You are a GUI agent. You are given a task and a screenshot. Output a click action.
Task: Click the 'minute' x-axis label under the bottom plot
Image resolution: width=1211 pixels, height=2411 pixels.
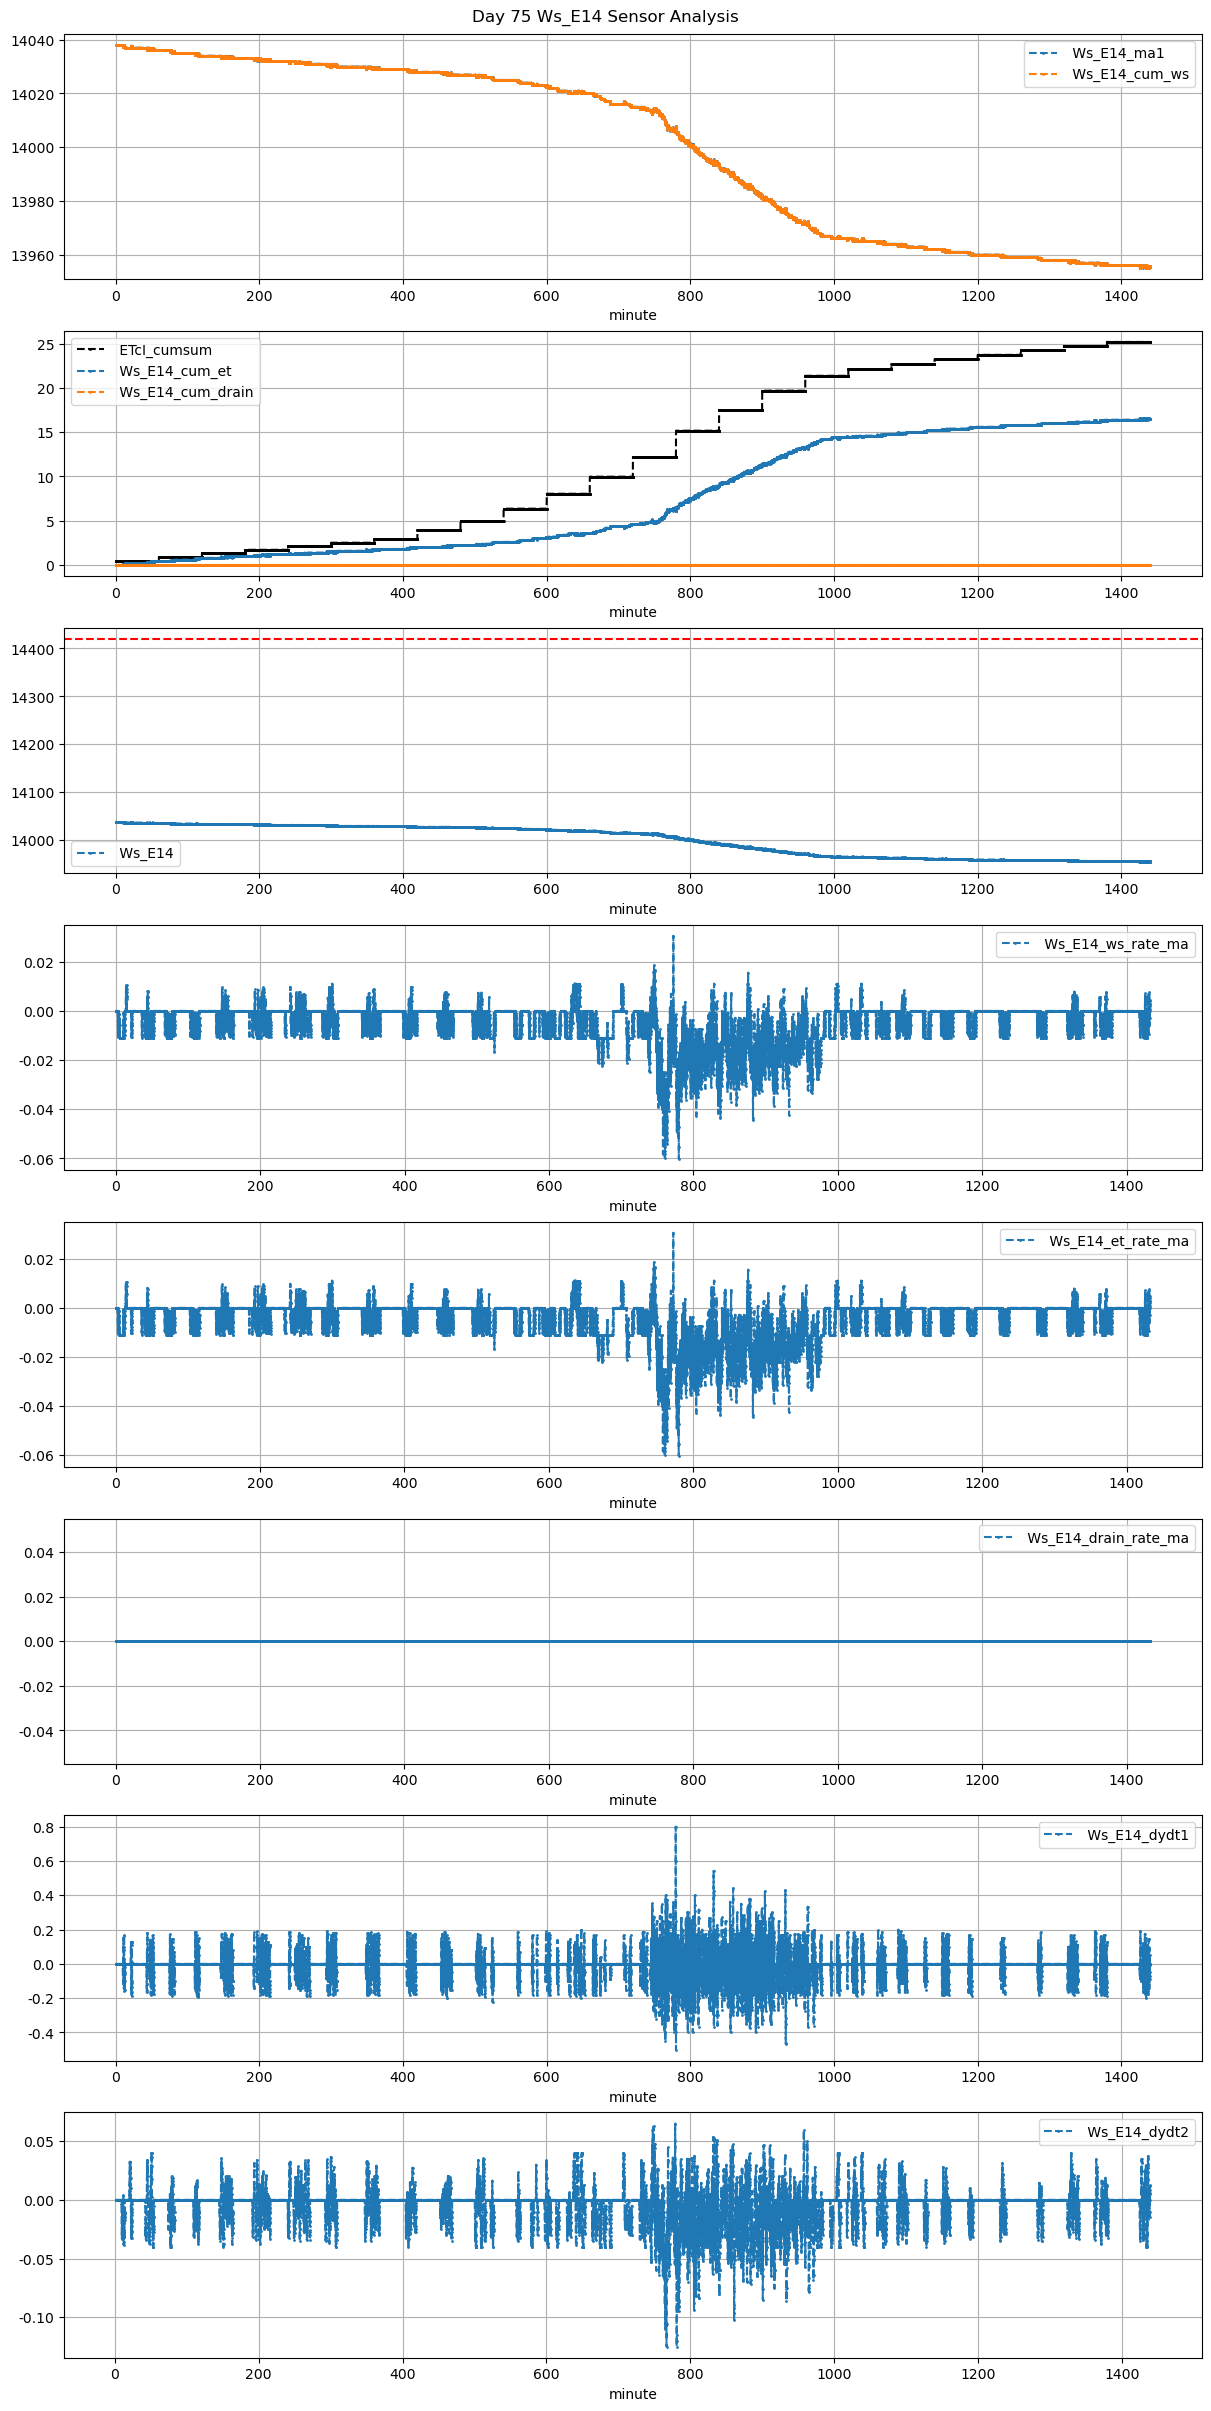pyautogui.click(x=633, y=2394)
